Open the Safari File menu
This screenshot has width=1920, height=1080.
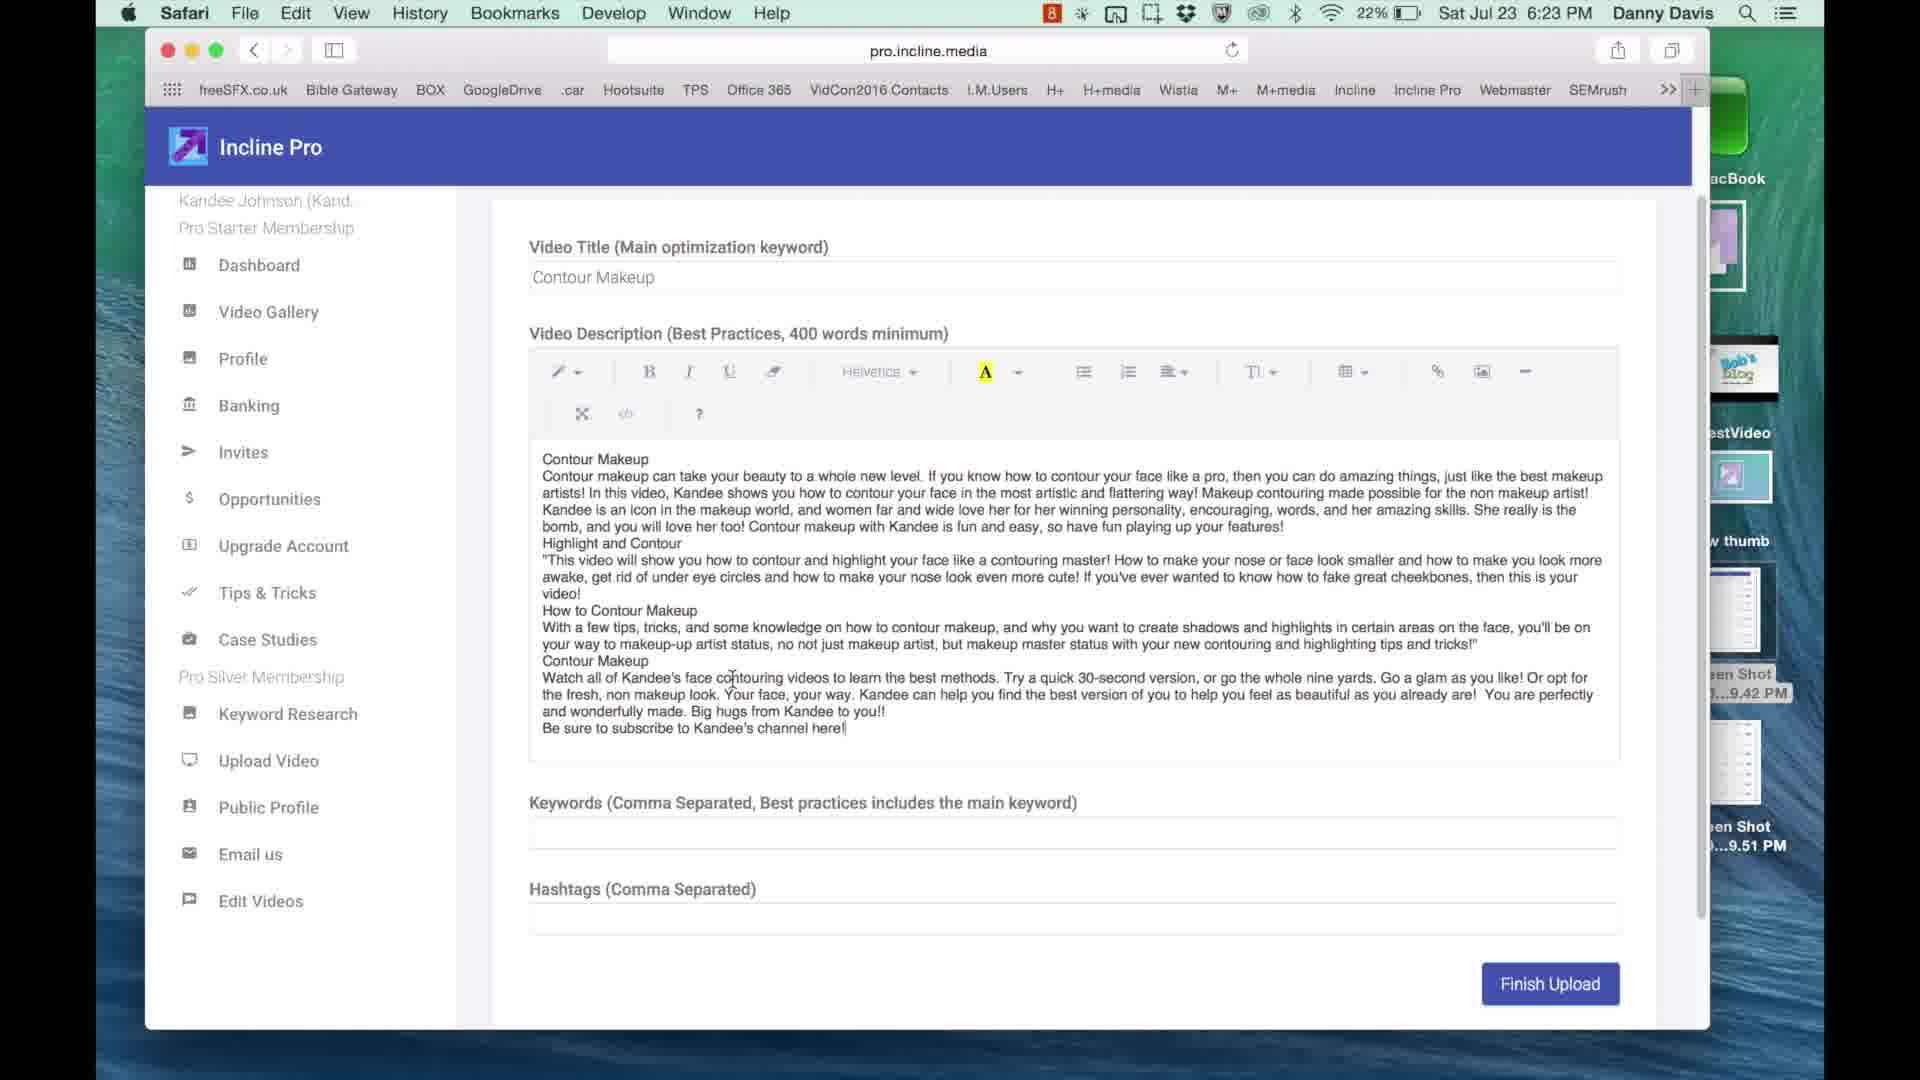(245, 13)
